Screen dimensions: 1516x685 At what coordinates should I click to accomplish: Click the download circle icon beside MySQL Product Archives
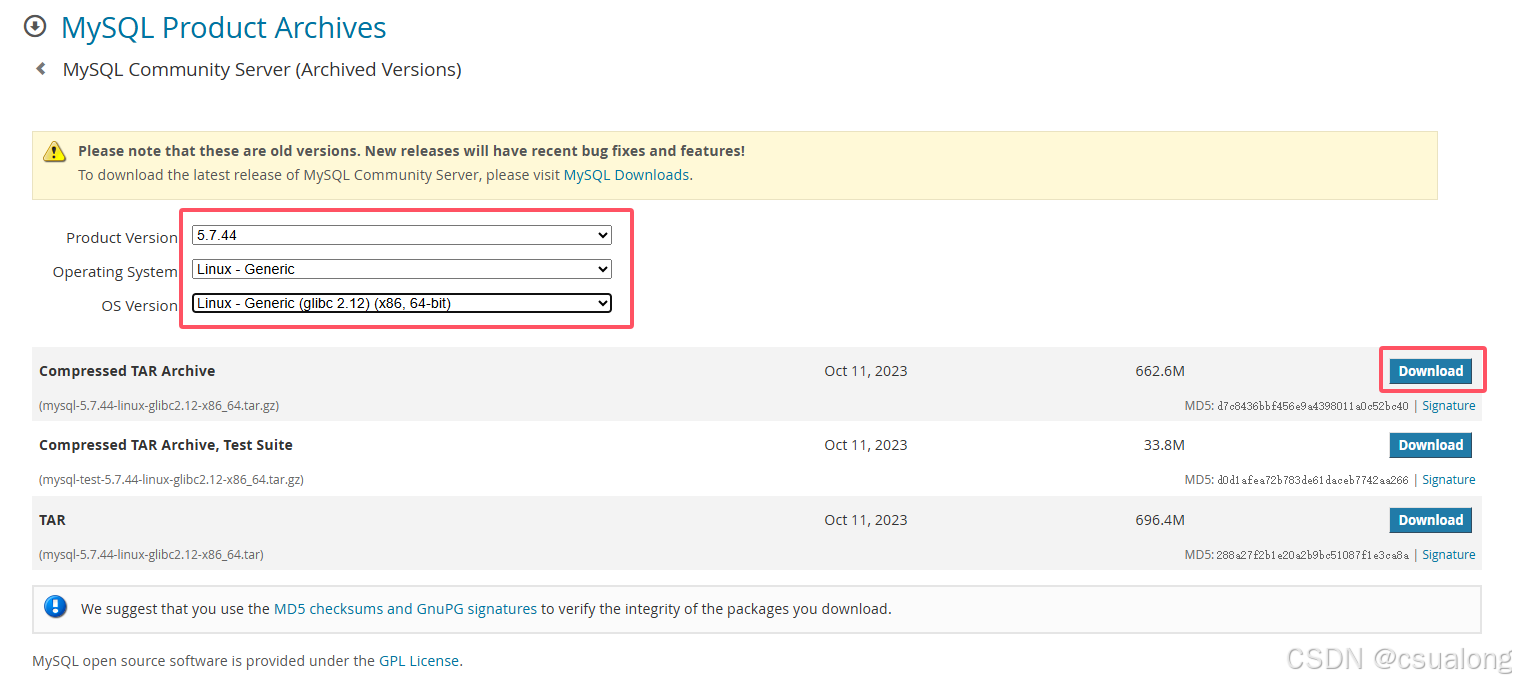(x=35, y=26)
